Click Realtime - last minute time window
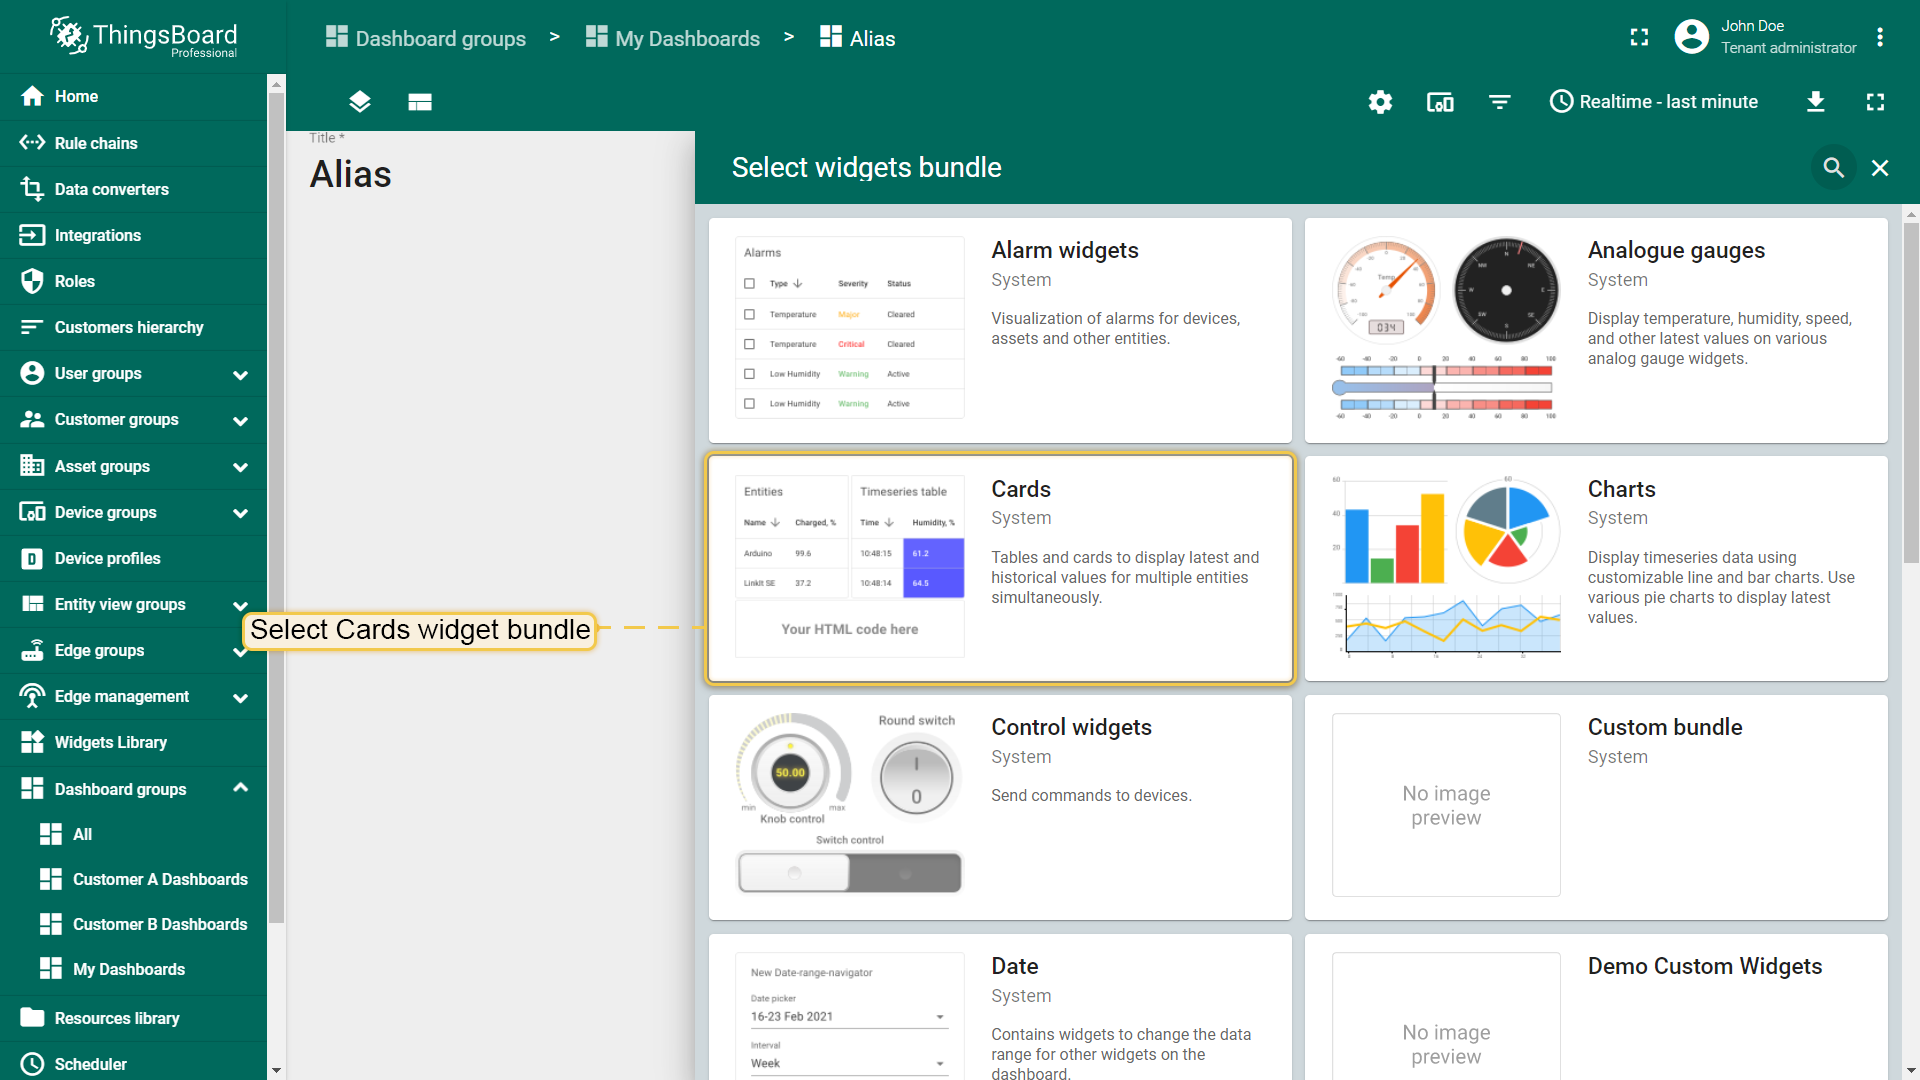Screen dimensions: 1920x1080 [x=1653, y=102]
